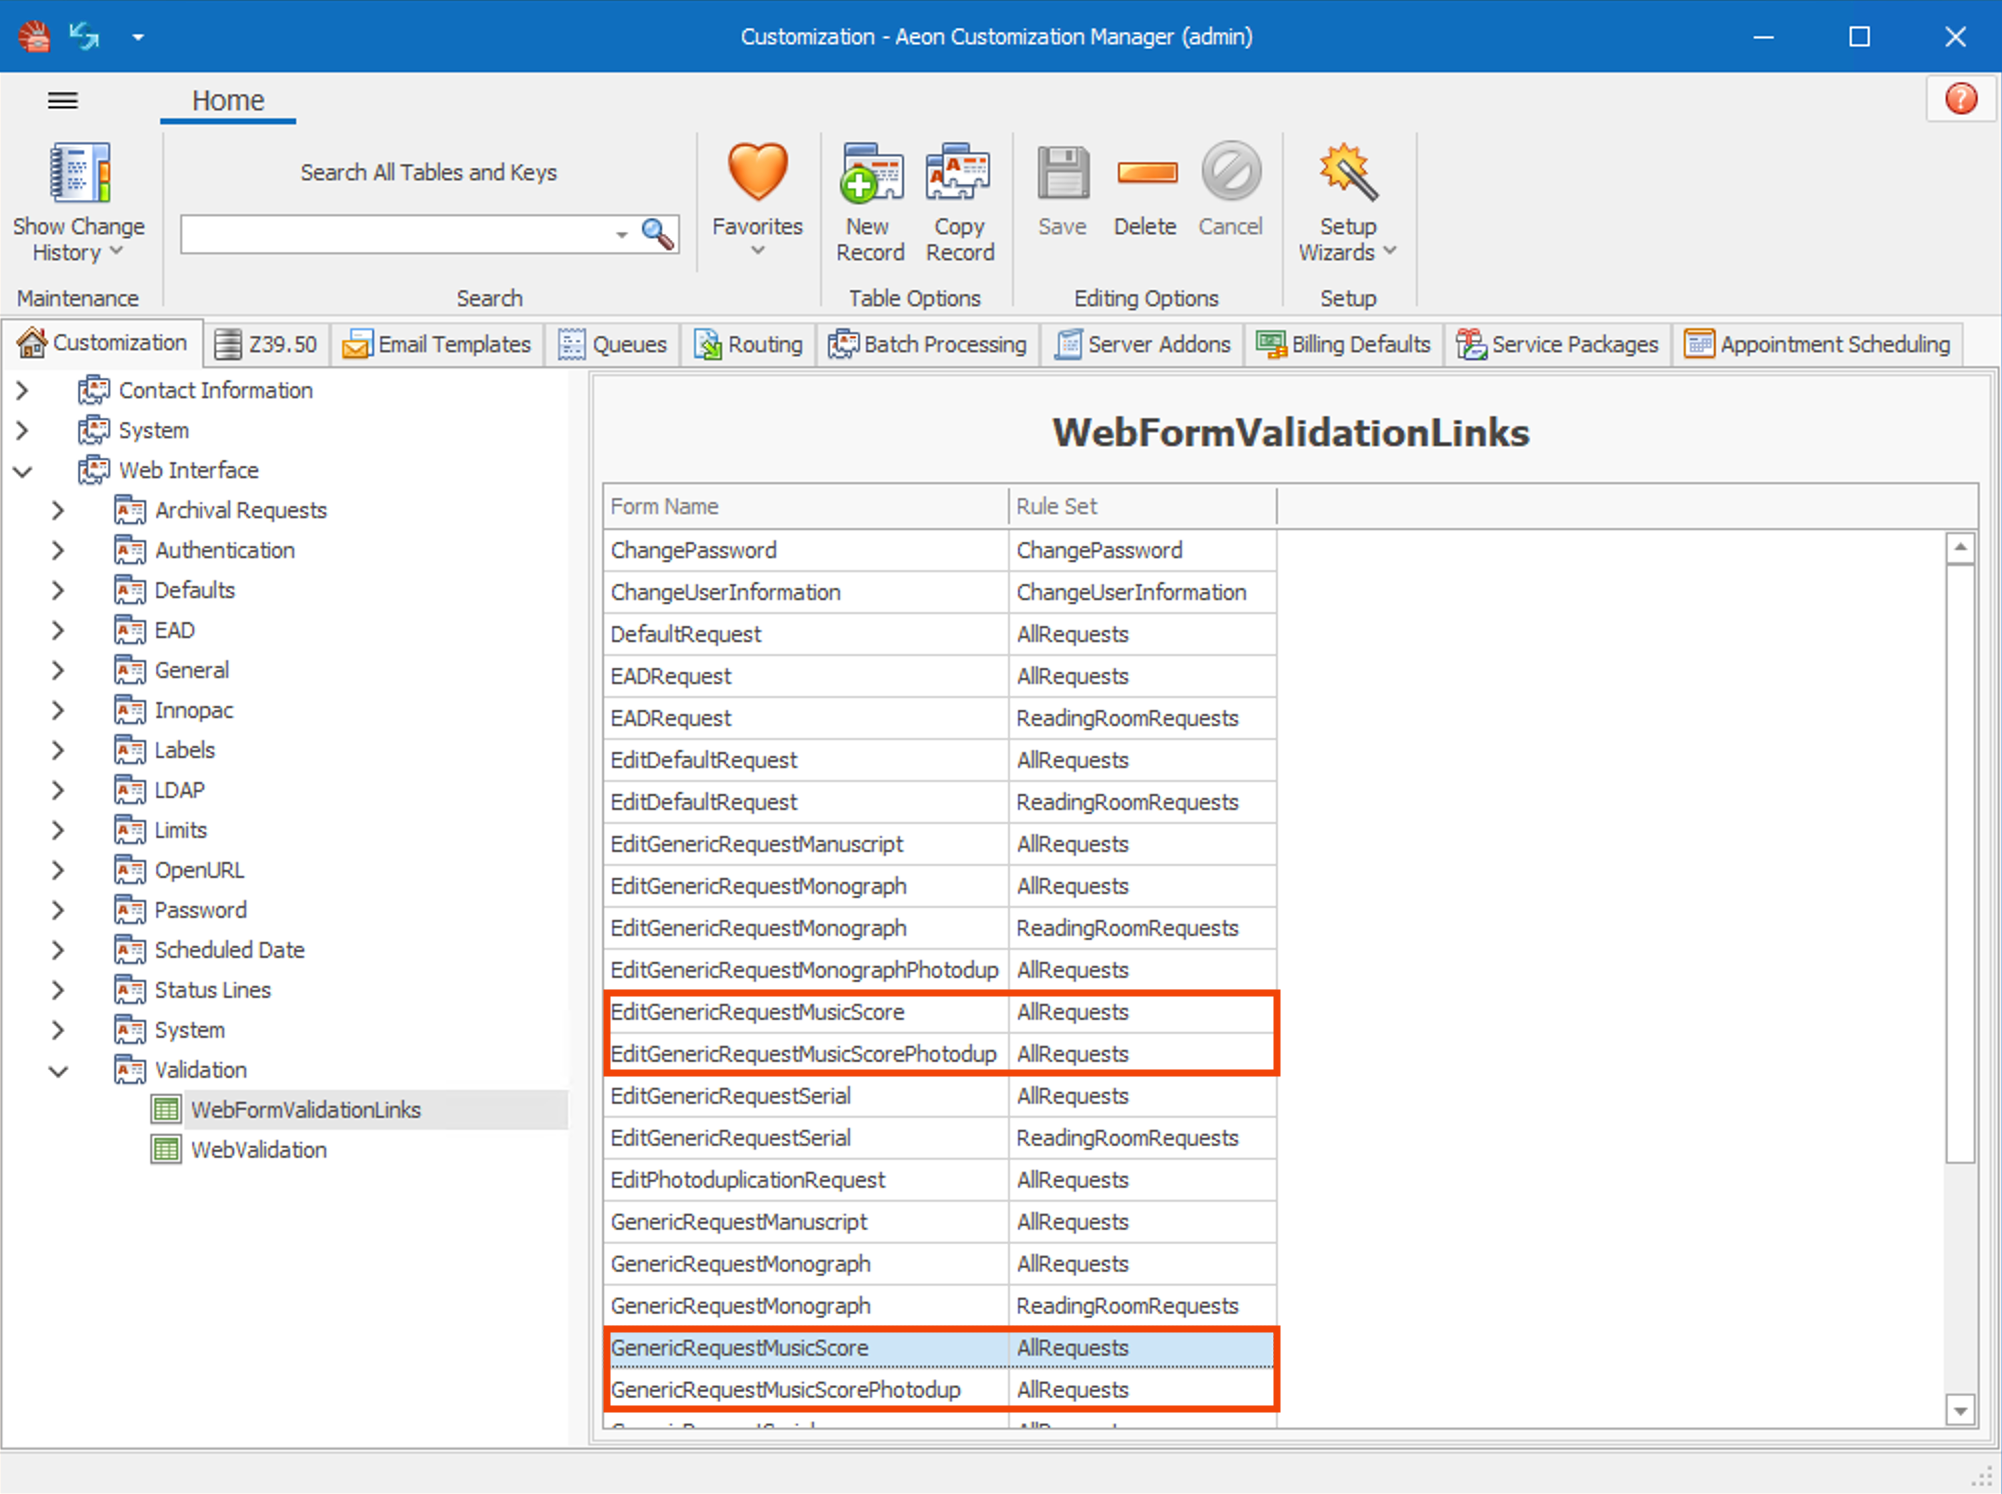Click the red help question icon
This screenshot has width=2002, height=1494.
tap(1960, 99)
